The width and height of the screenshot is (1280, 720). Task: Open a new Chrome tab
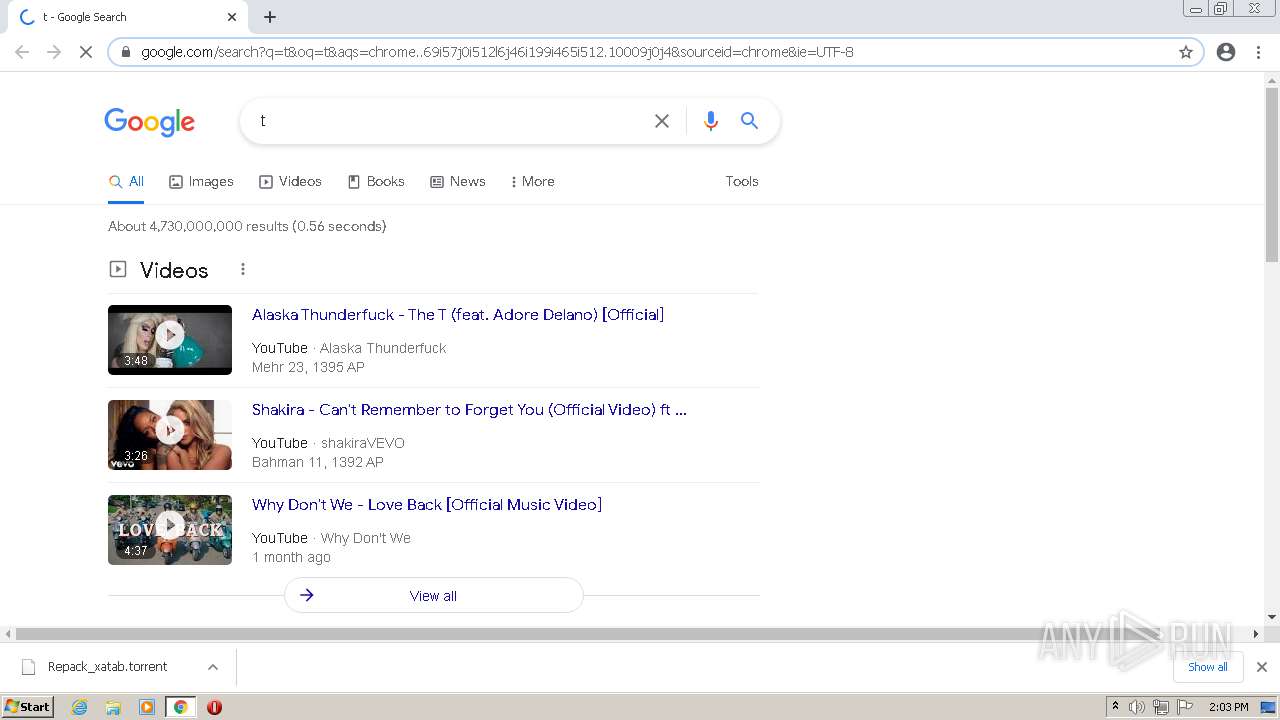(x=270, y=17)
